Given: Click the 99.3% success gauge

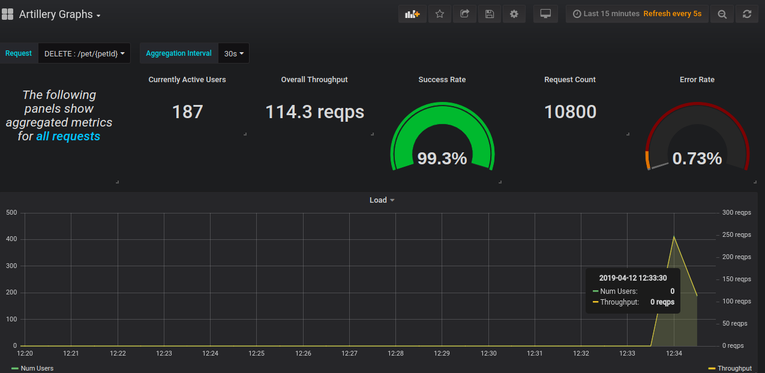Looking at the screenshot, I should pos(442,137).
